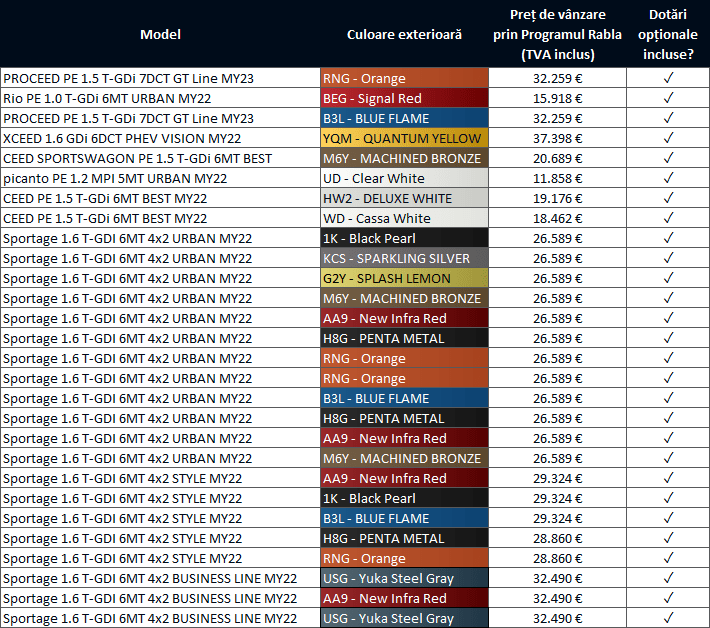
Task: Click M6Y - MACHINED BRONZE in CEED SPORTSWAGON row
Action: pos(404,158)
